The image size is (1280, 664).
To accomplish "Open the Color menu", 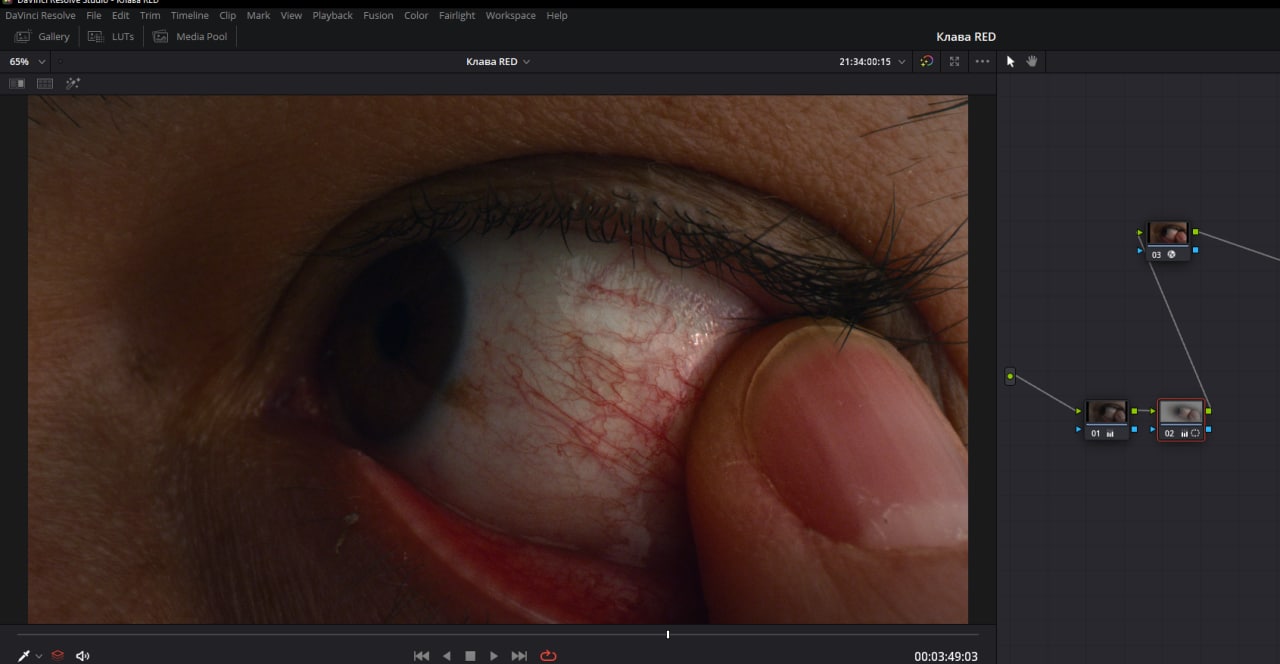I will click(416, 16).
